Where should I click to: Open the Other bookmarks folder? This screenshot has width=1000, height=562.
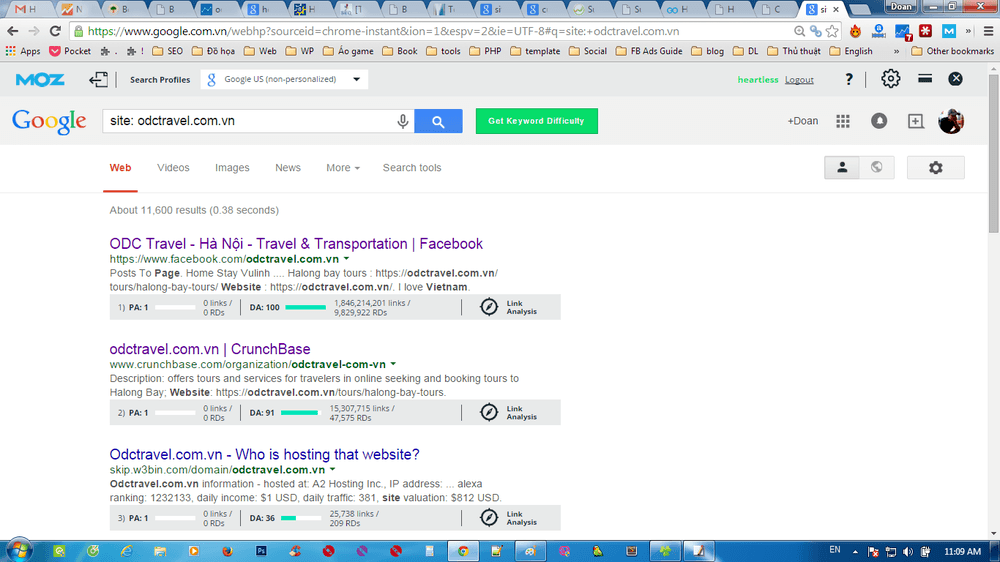(953, 51)
